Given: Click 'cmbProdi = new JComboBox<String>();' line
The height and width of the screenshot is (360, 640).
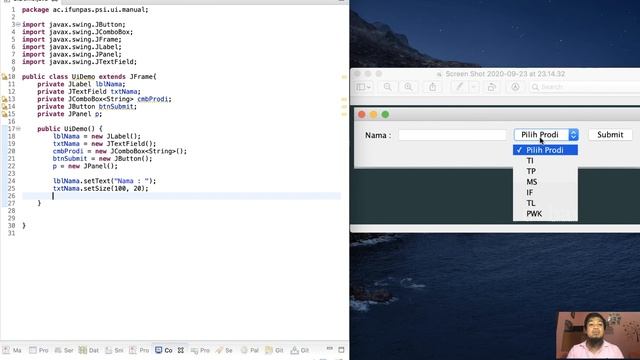Looking at the screenshot, I should 120,151.
